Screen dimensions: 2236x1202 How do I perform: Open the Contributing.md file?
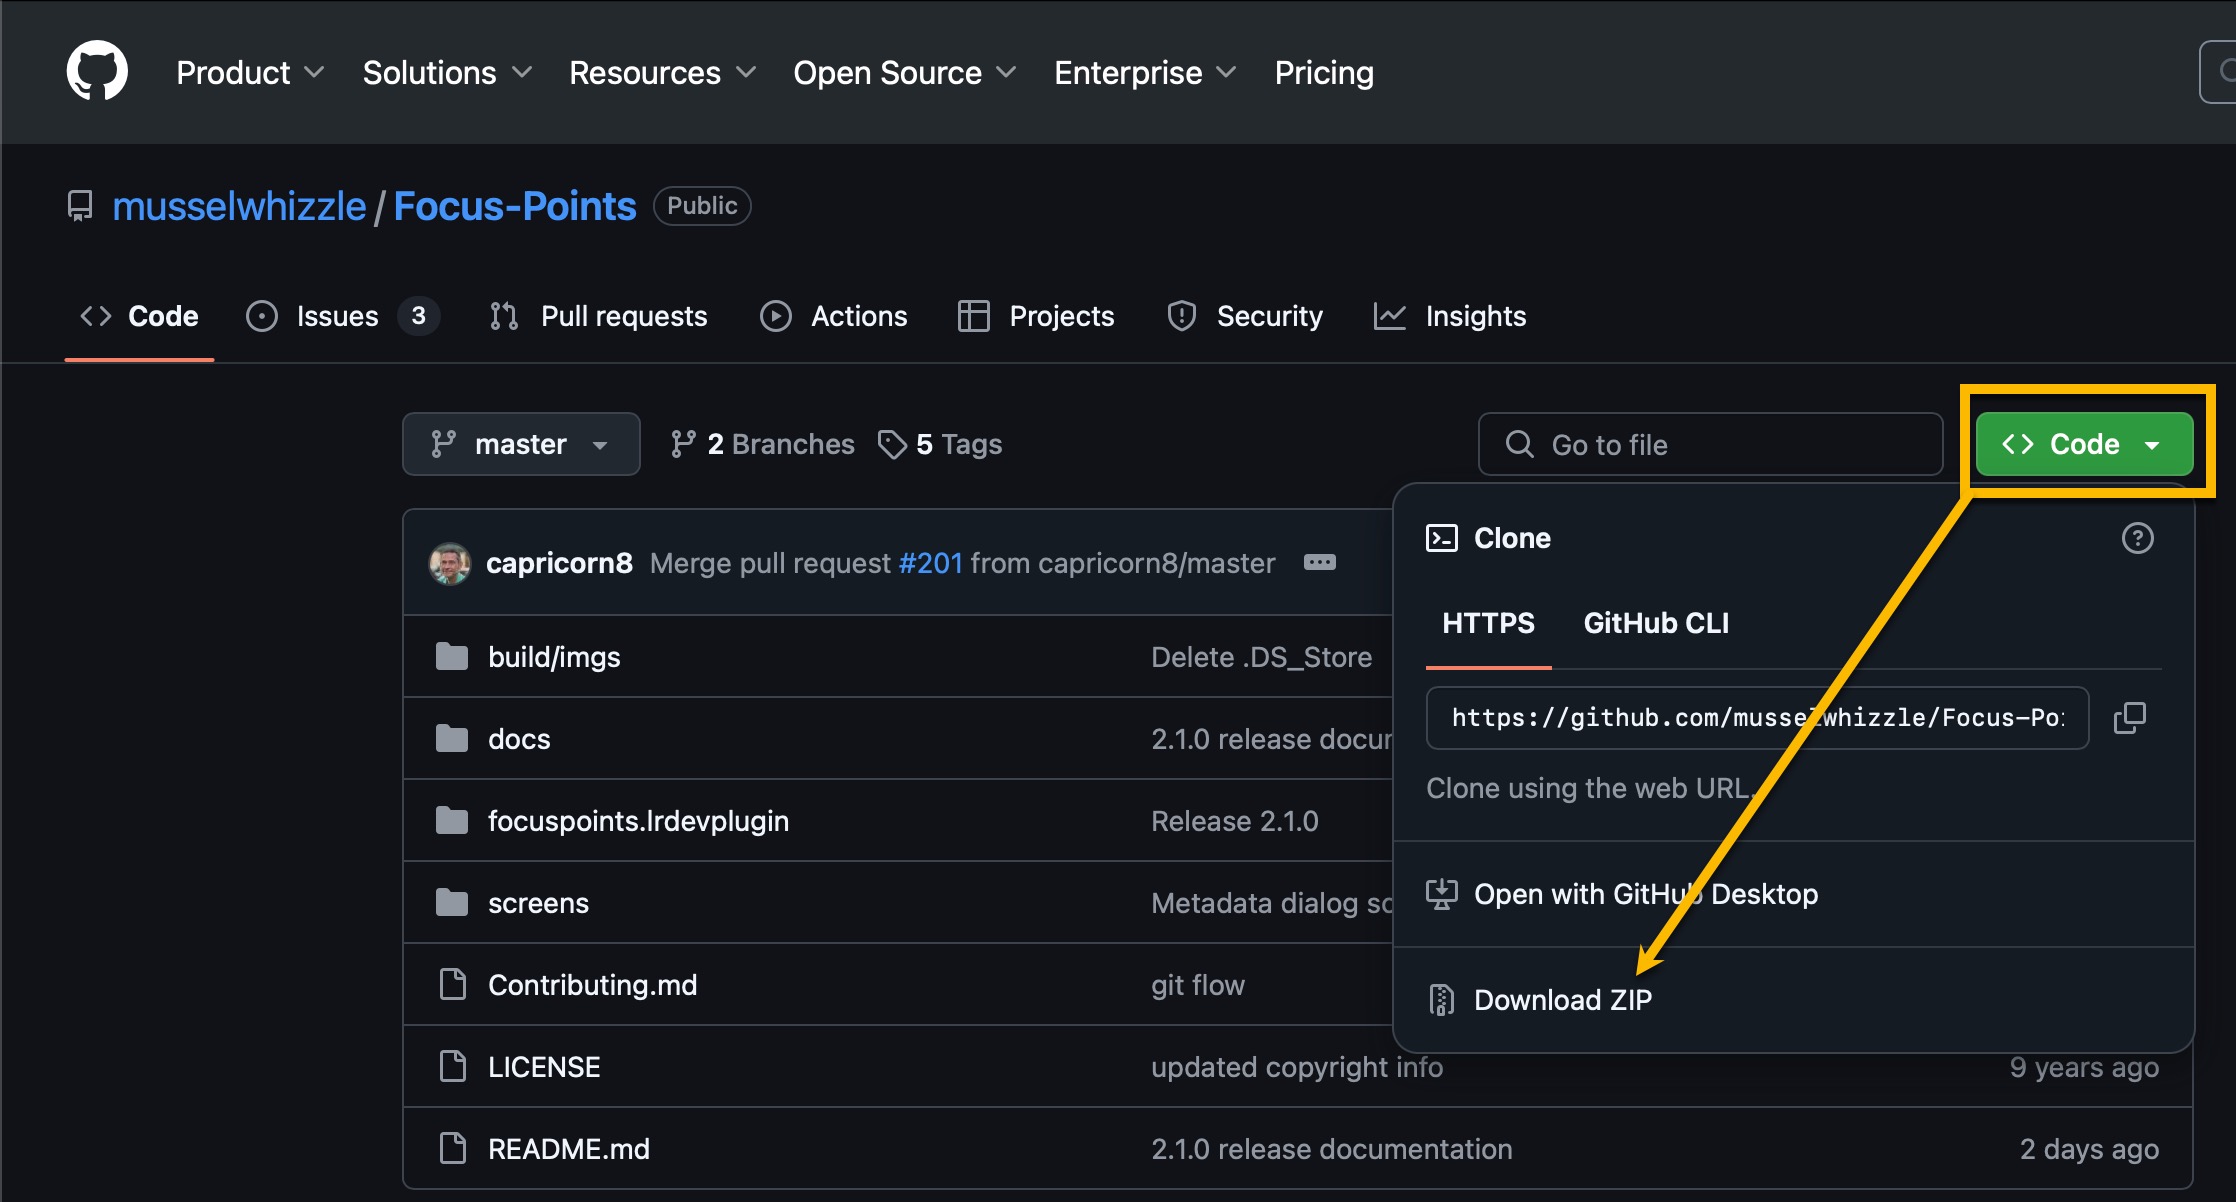point(592,985)
